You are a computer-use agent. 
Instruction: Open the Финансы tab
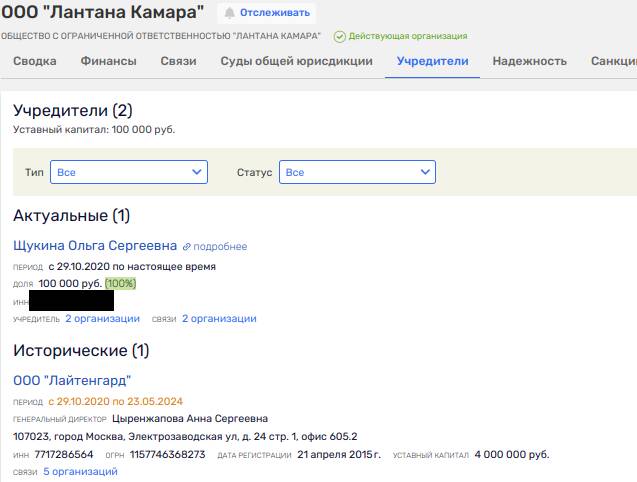click(108, 61)
